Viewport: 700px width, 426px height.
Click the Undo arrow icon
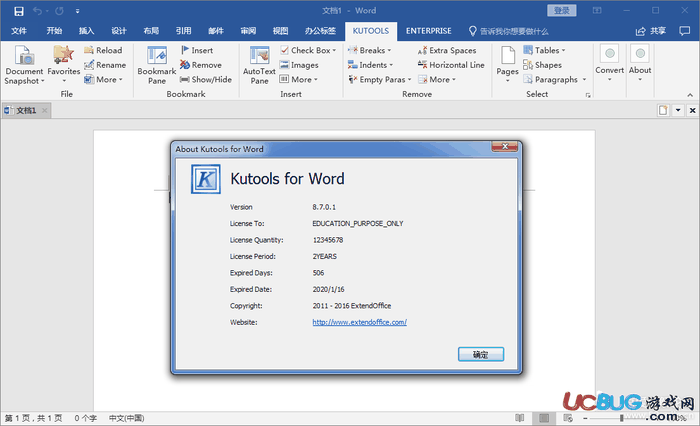(38, 11)
